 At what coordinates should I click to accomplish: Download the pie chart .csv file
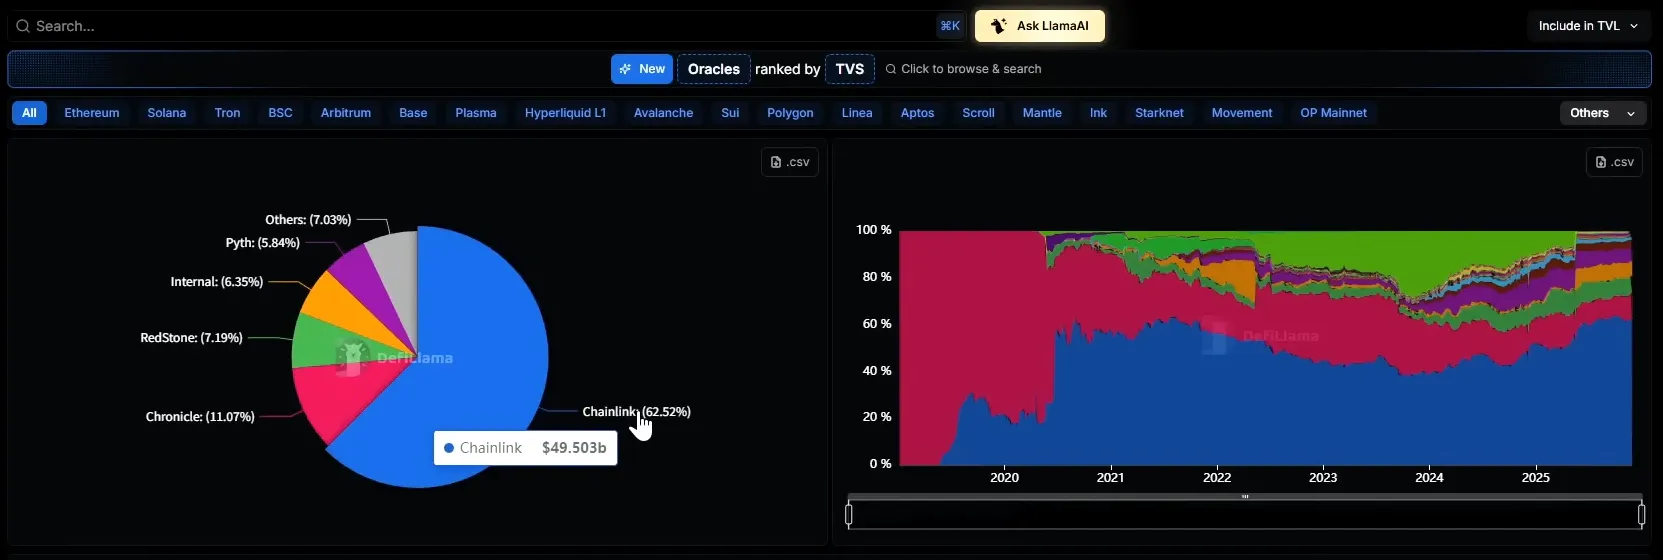(x=790, y=162)
